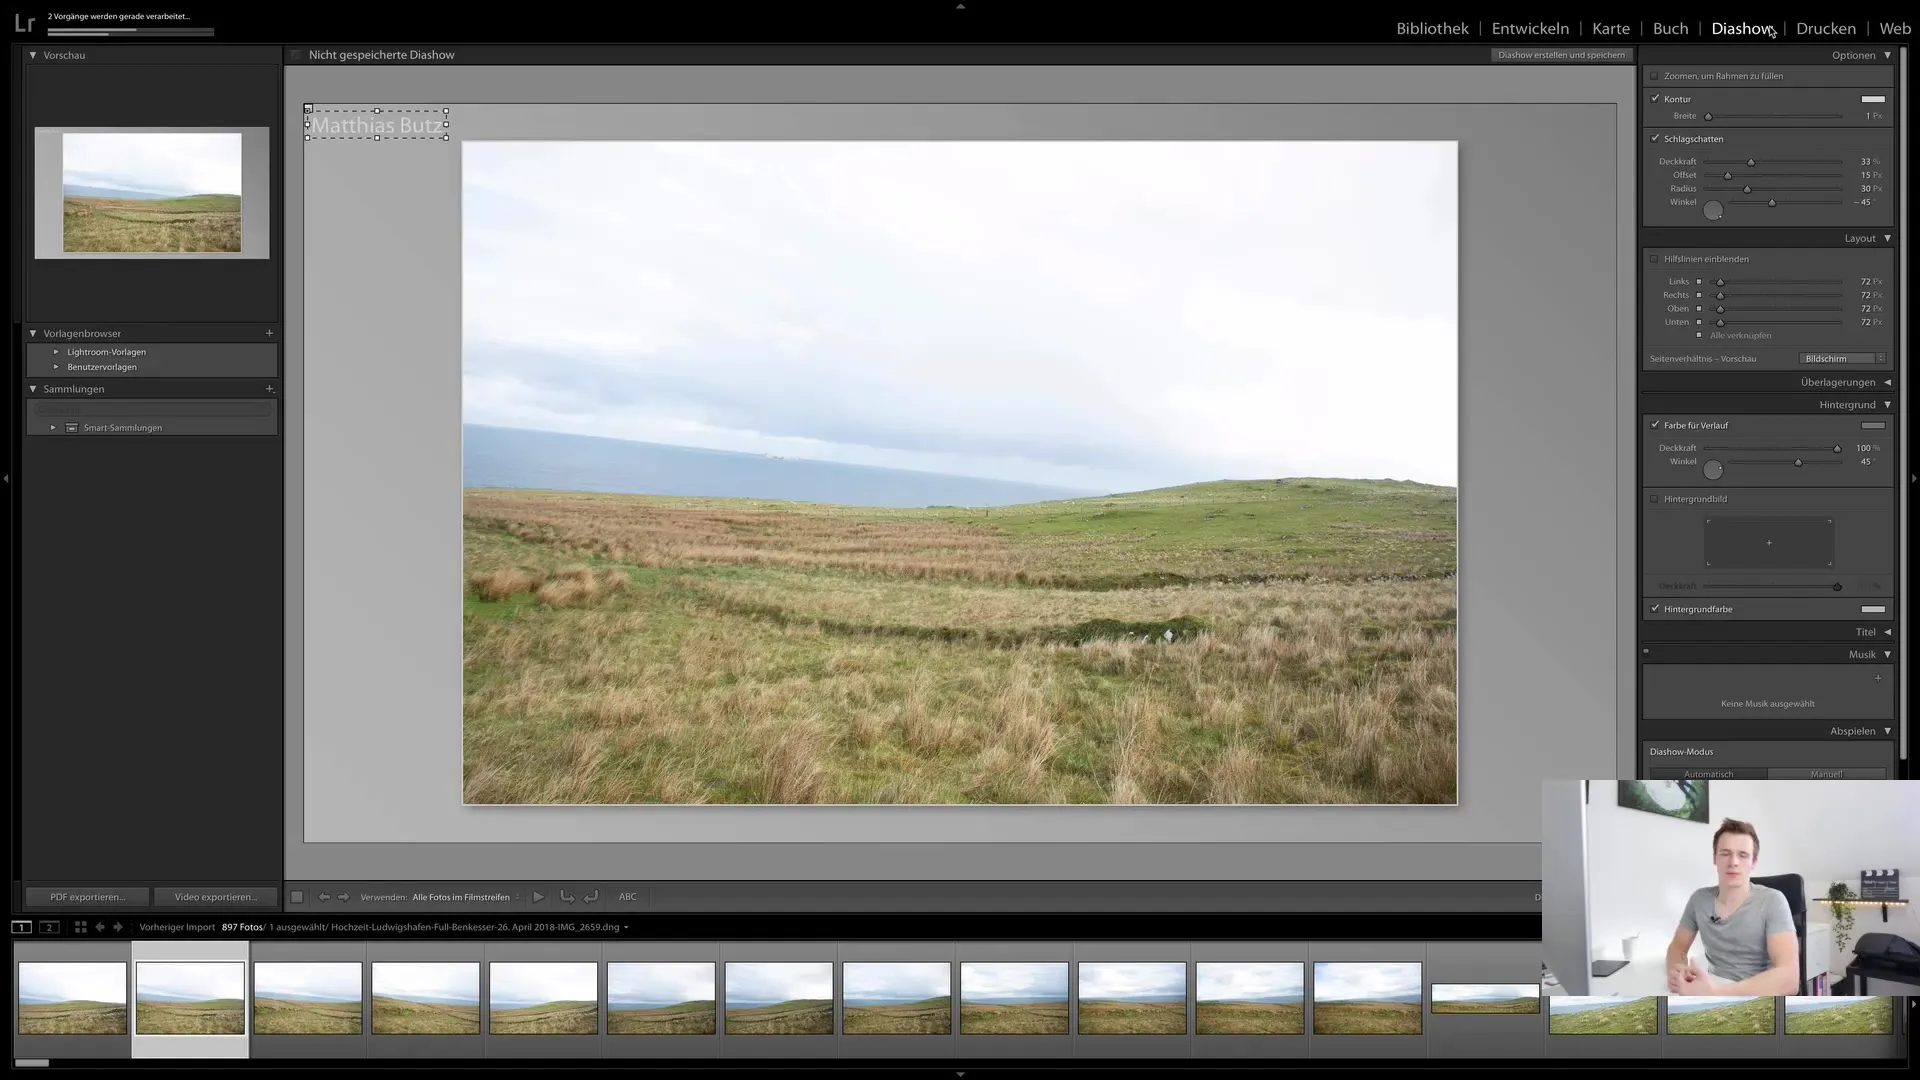This screenshot has height=1080, width=1920.
Task: Open Verwenden Alle Fotos im Filmstreifen dropdown
Action: (x=466, y=897)
